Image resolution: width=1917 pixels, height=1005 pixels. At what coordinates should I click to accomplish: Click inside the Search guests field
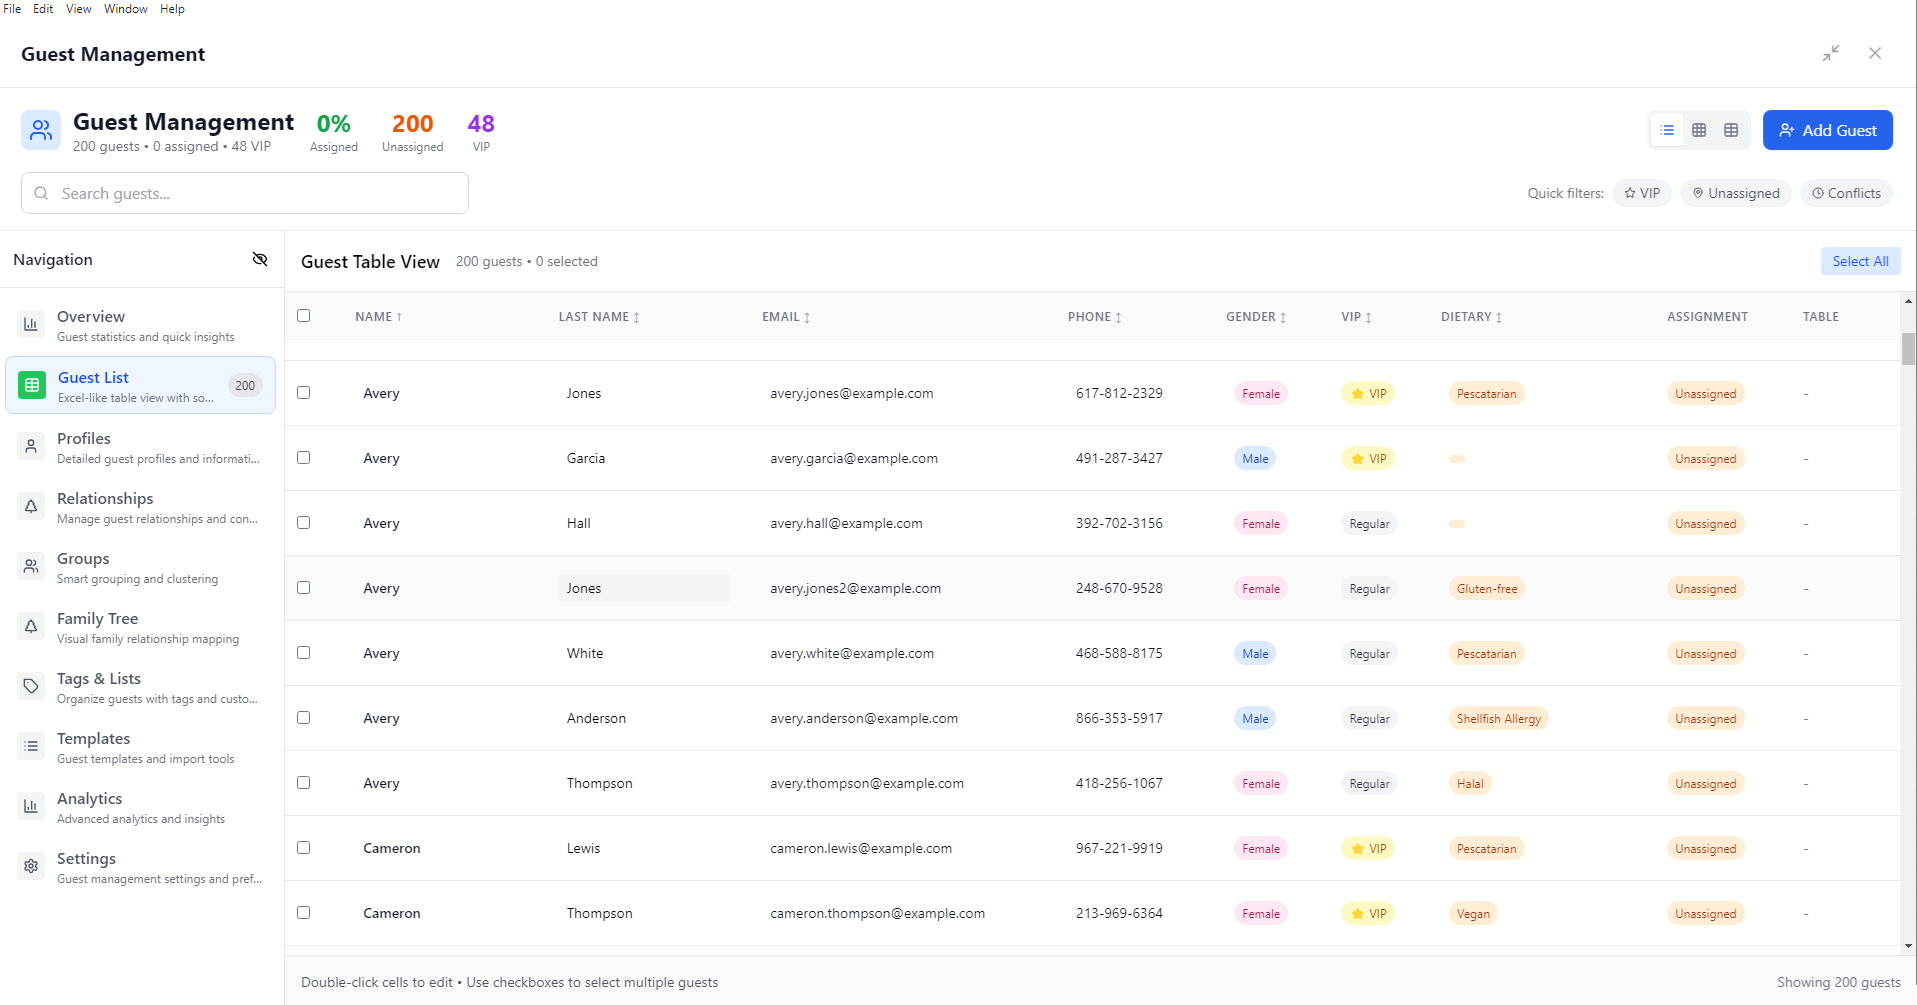[x=244, y=193]
